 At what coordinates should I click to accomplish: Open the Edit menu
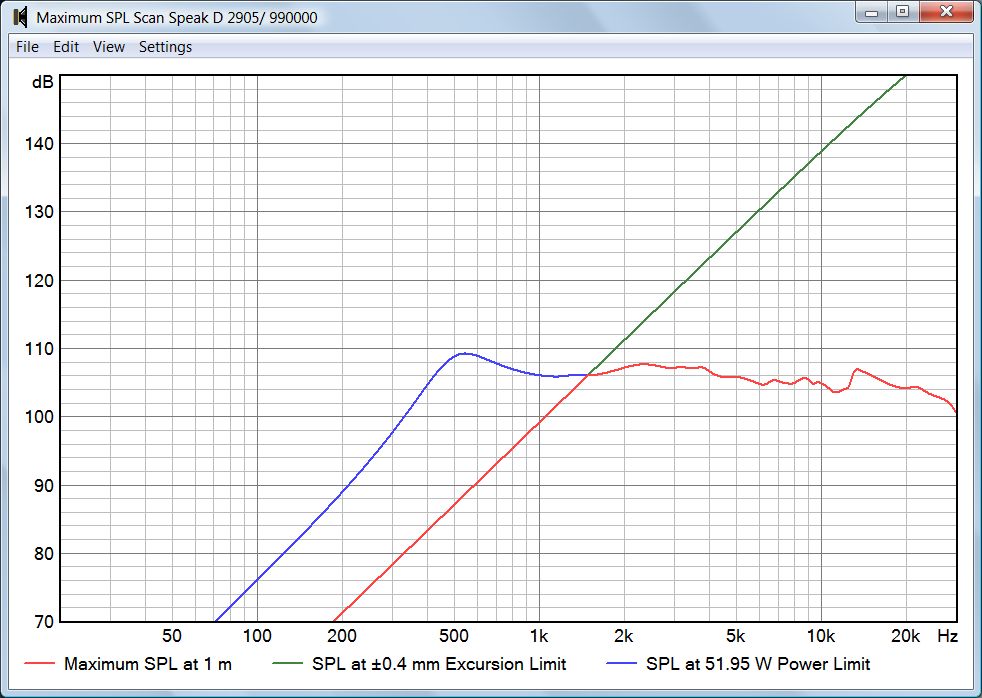click(66, 47)
